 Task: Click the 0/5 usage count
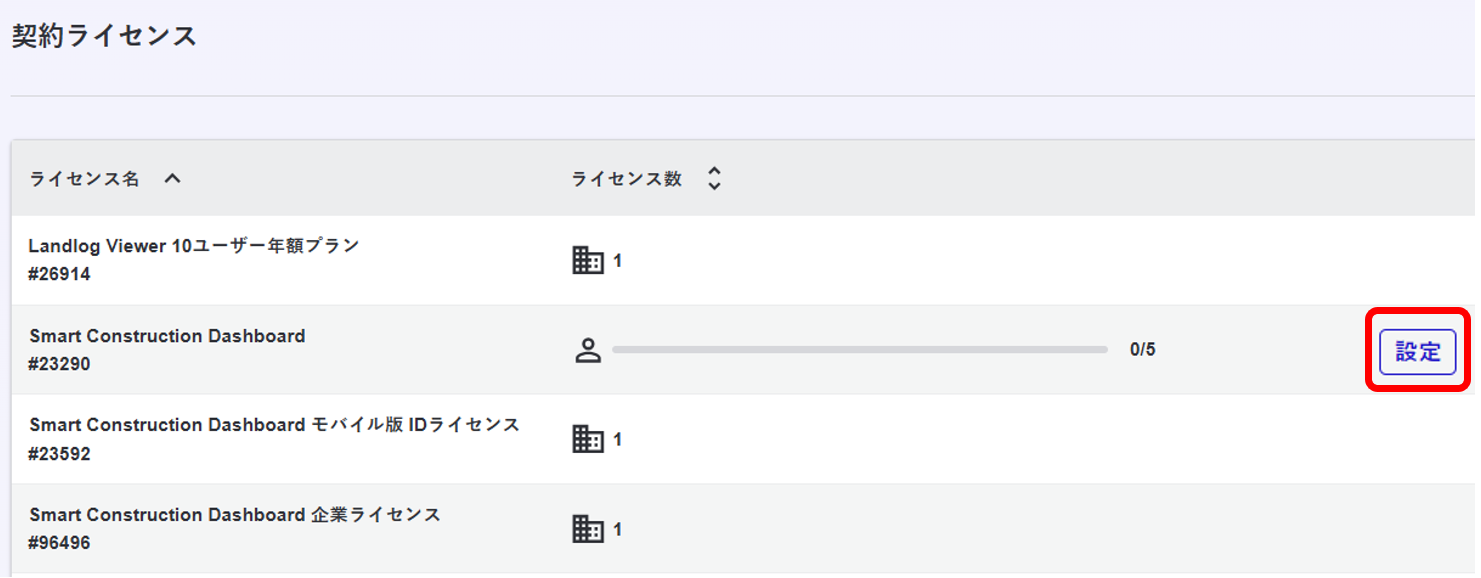click(x=1143, y=350)
